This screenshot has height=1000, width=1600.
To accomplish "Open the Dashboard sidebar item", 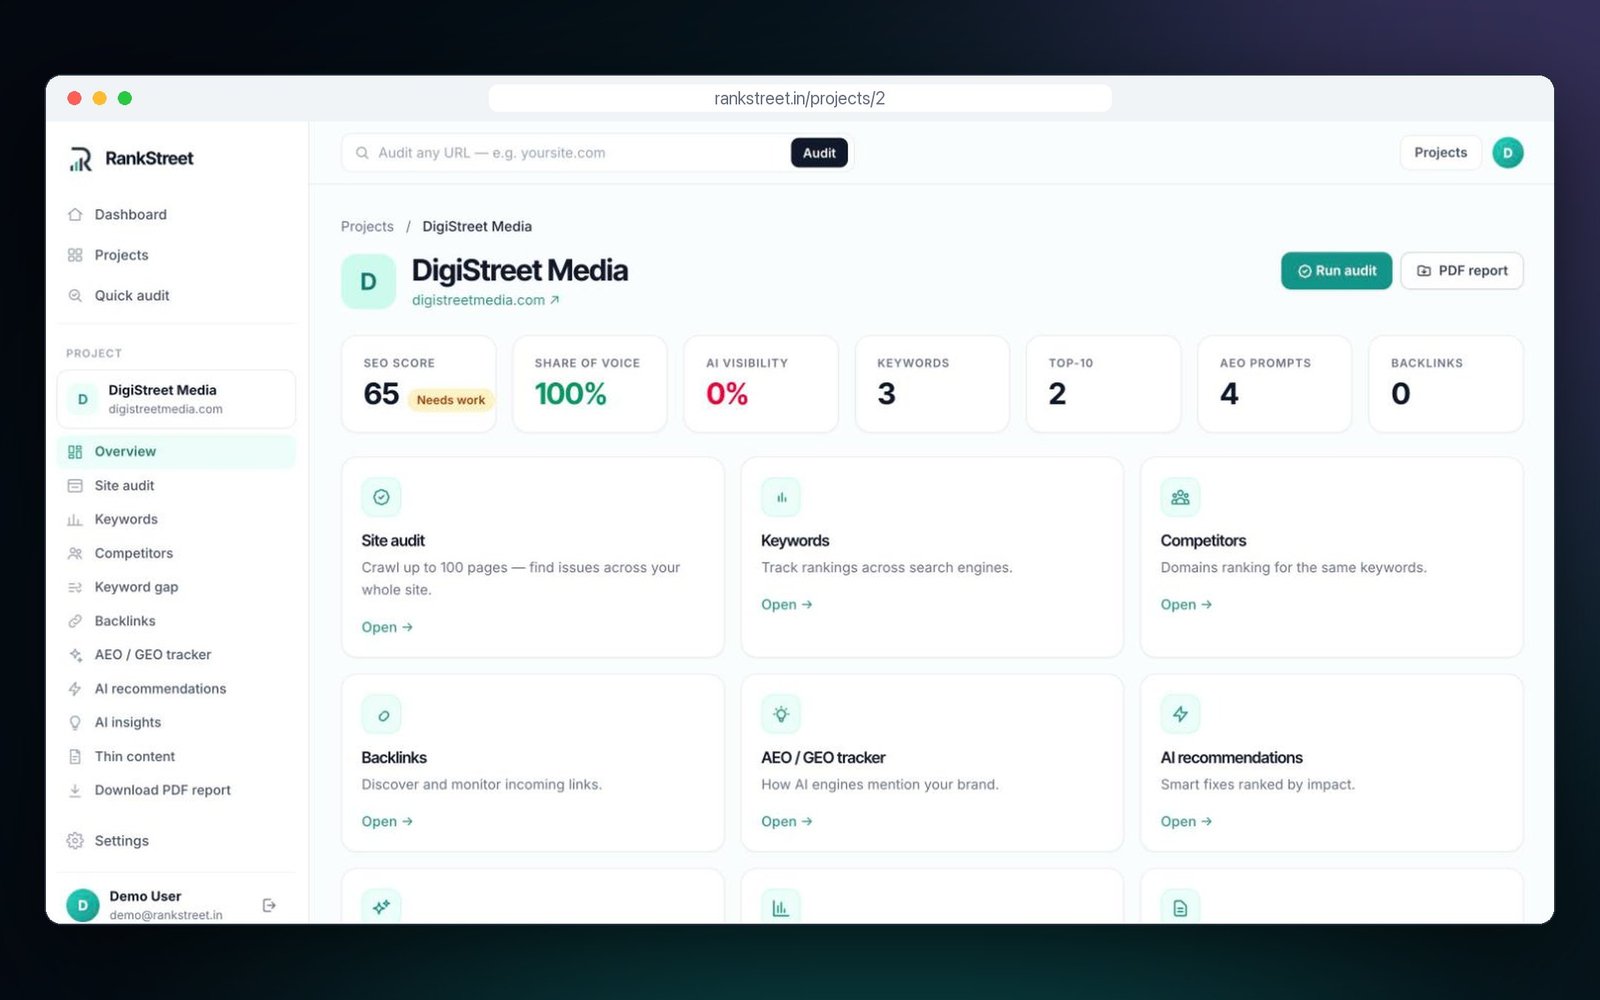I will [x=176, y=215].
